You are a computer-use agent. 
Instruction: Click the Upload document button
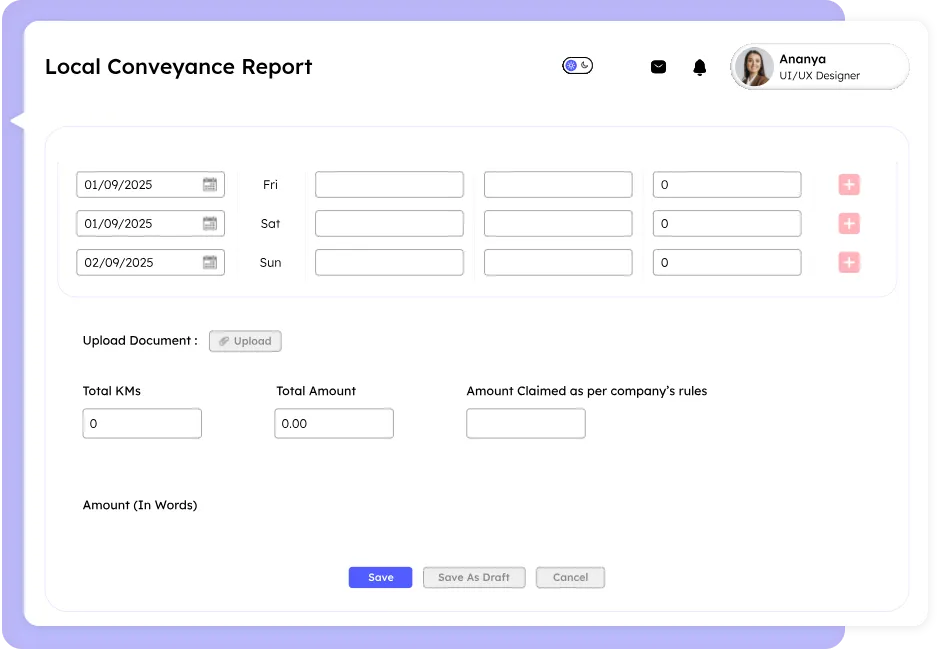[x=245, y=341]
